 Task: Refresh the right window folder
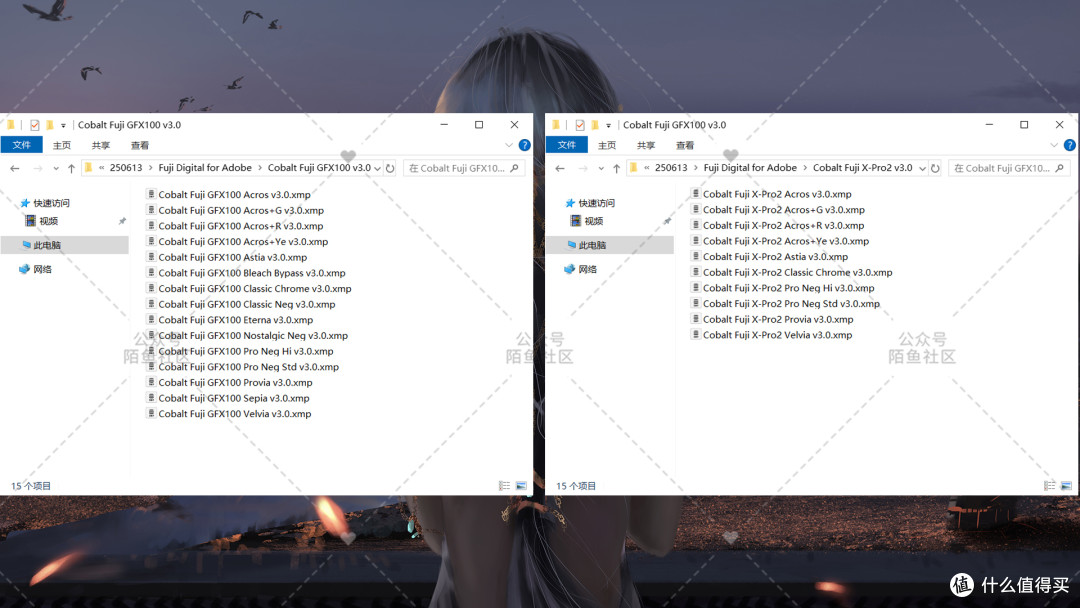pos(935,168)
